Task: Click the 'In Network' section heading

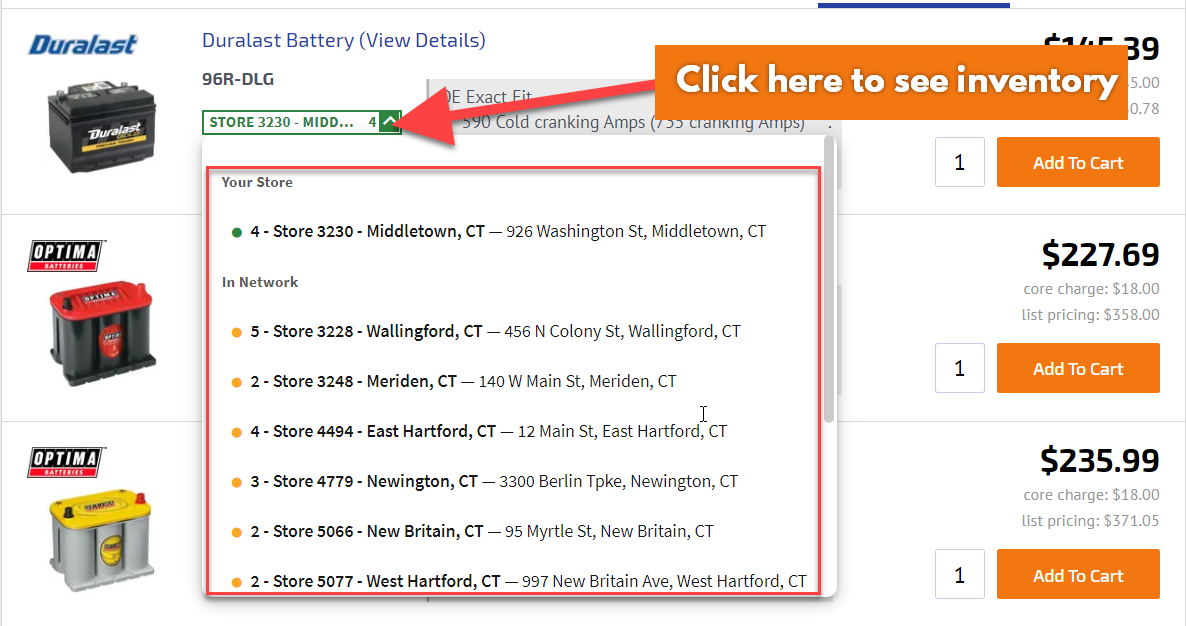Action: [x=260, y=282]
